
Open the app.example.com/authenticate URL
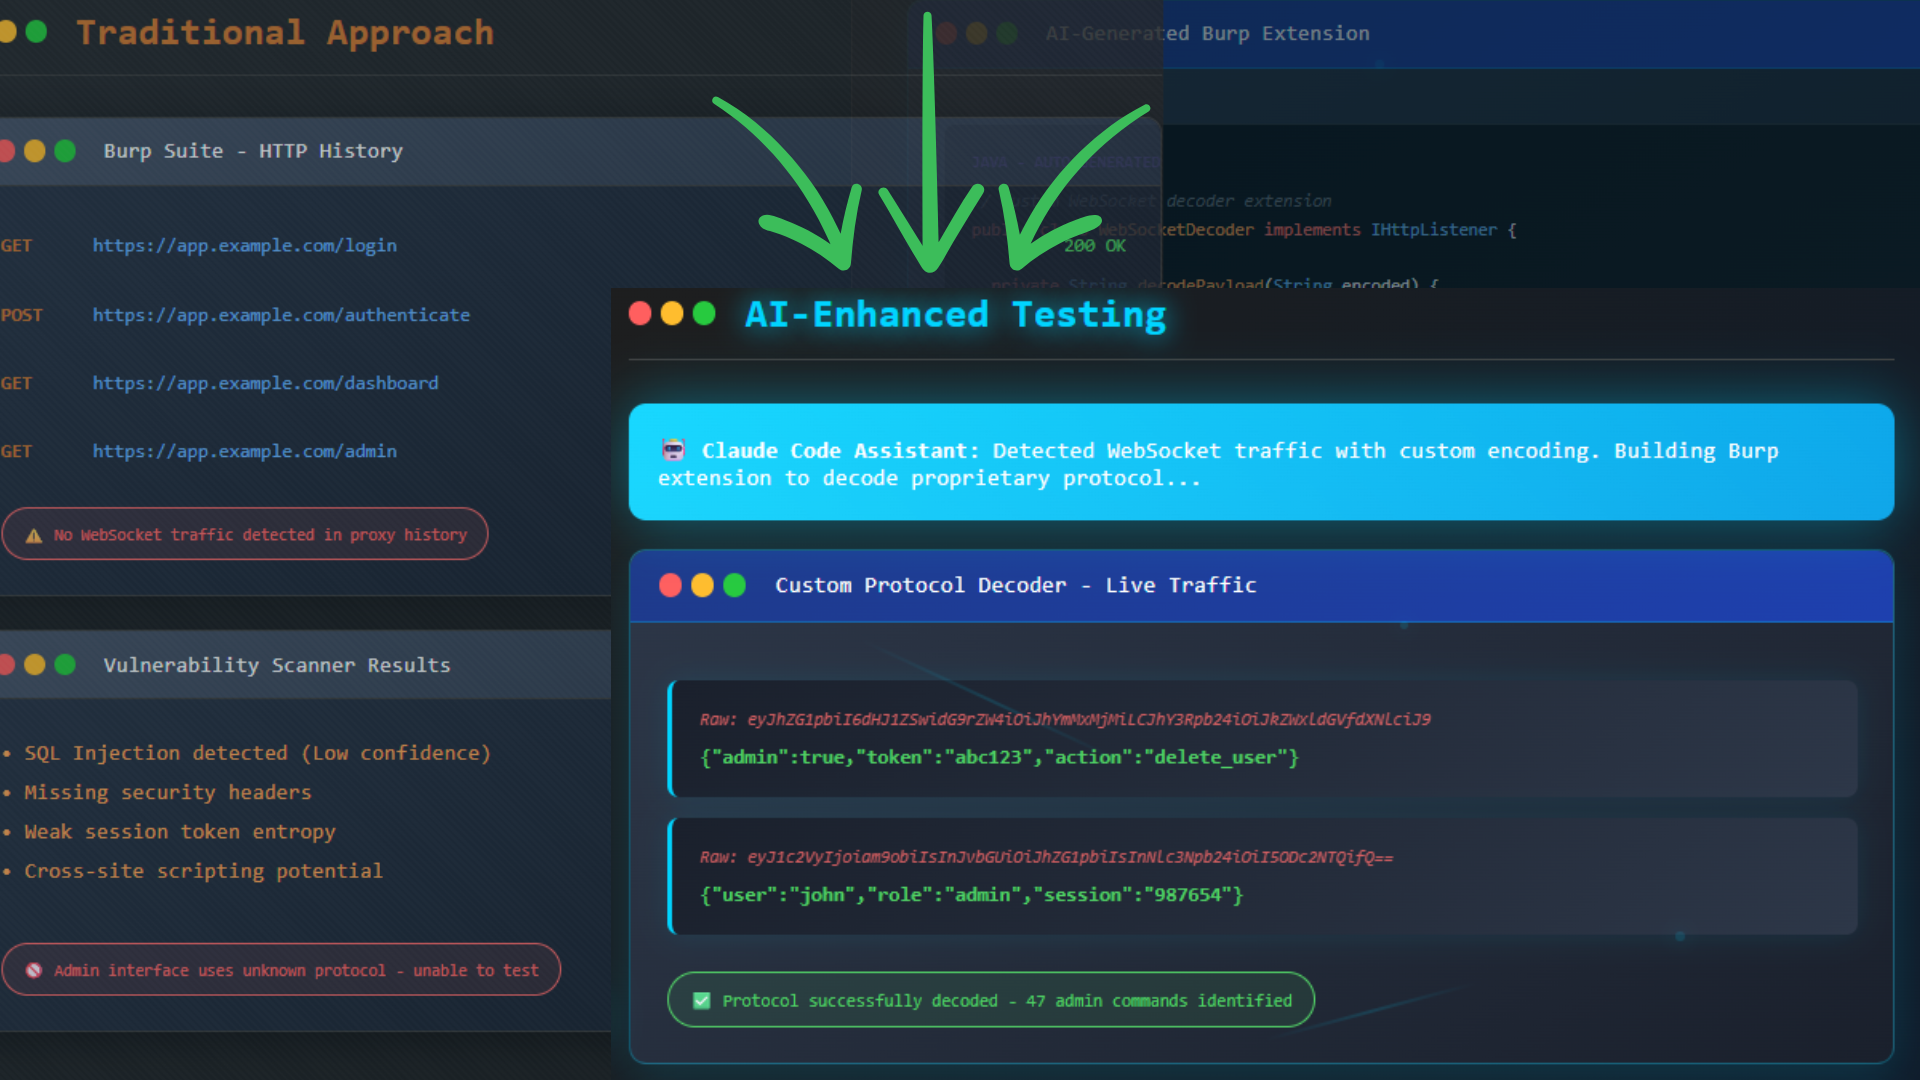[x=281, y=315]
